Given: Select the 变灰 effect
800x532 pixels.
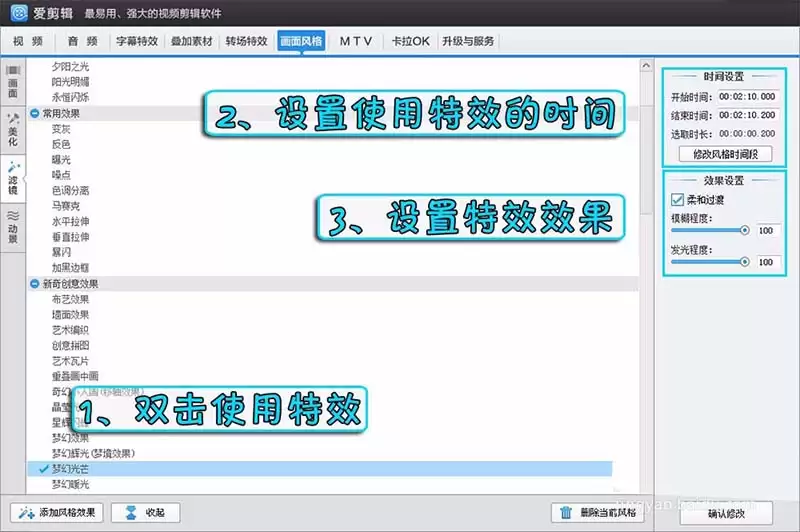Looking at the screenshot, I should click(x=61, y=129).
